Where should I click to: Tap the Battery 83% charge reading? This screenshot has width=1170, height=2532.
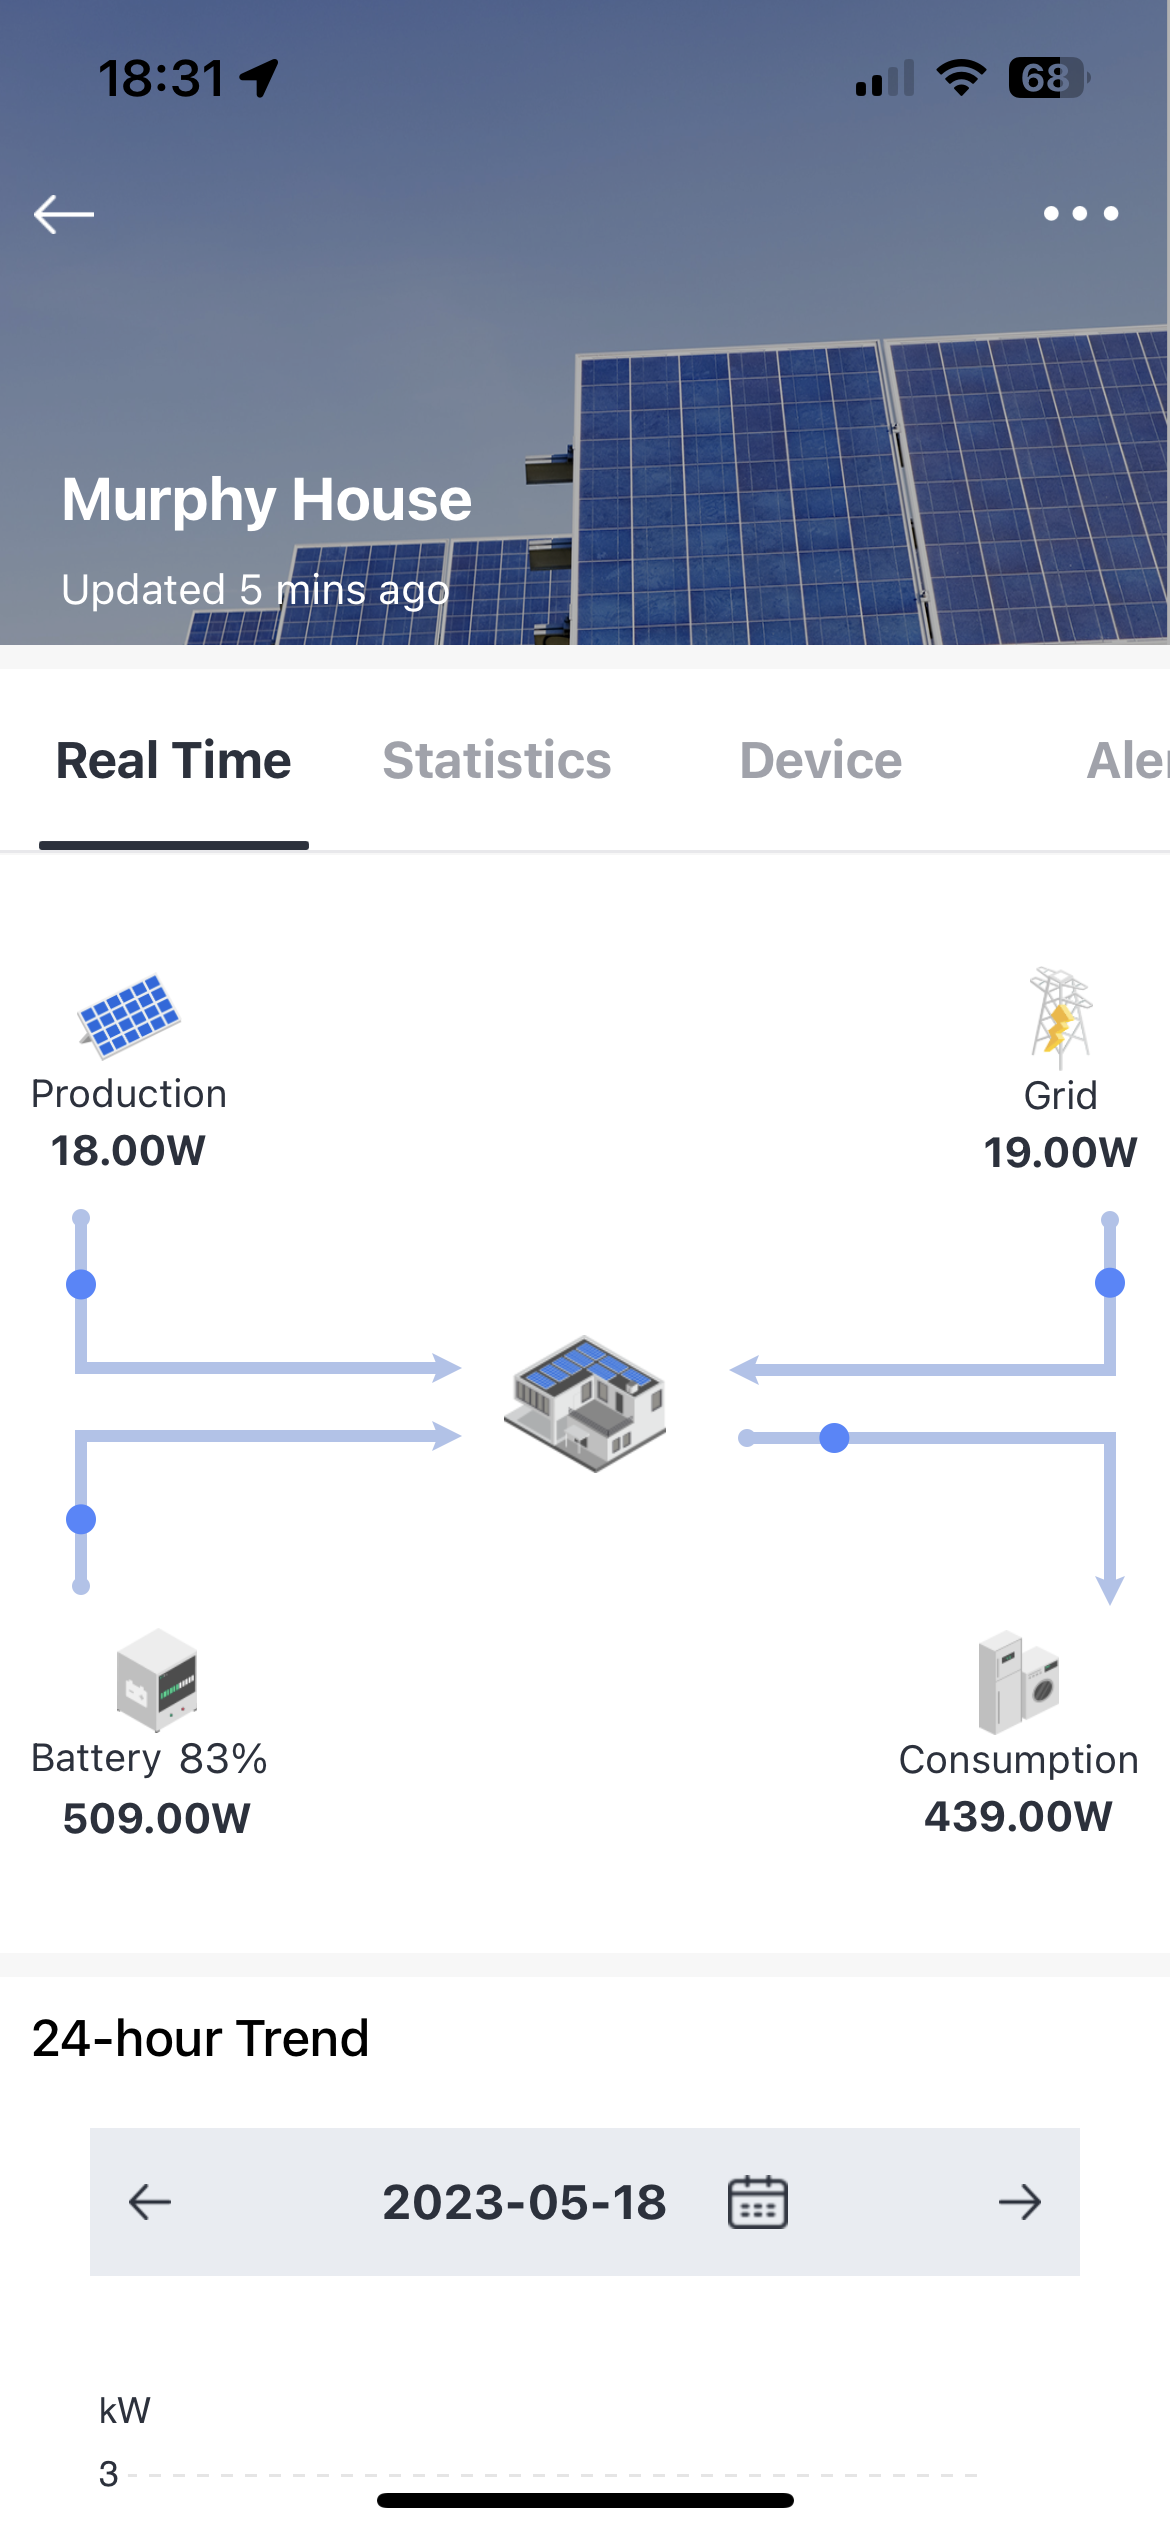(150, 1757)
